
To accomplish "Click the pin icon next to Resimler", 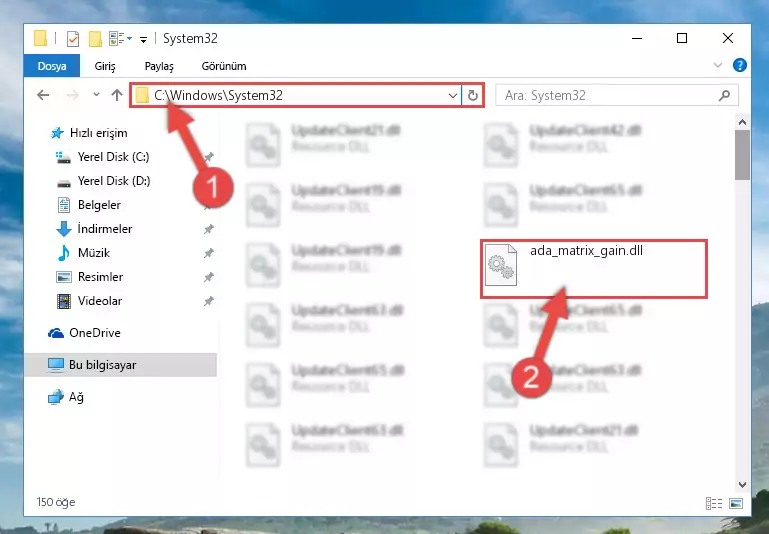I will 209,277.
